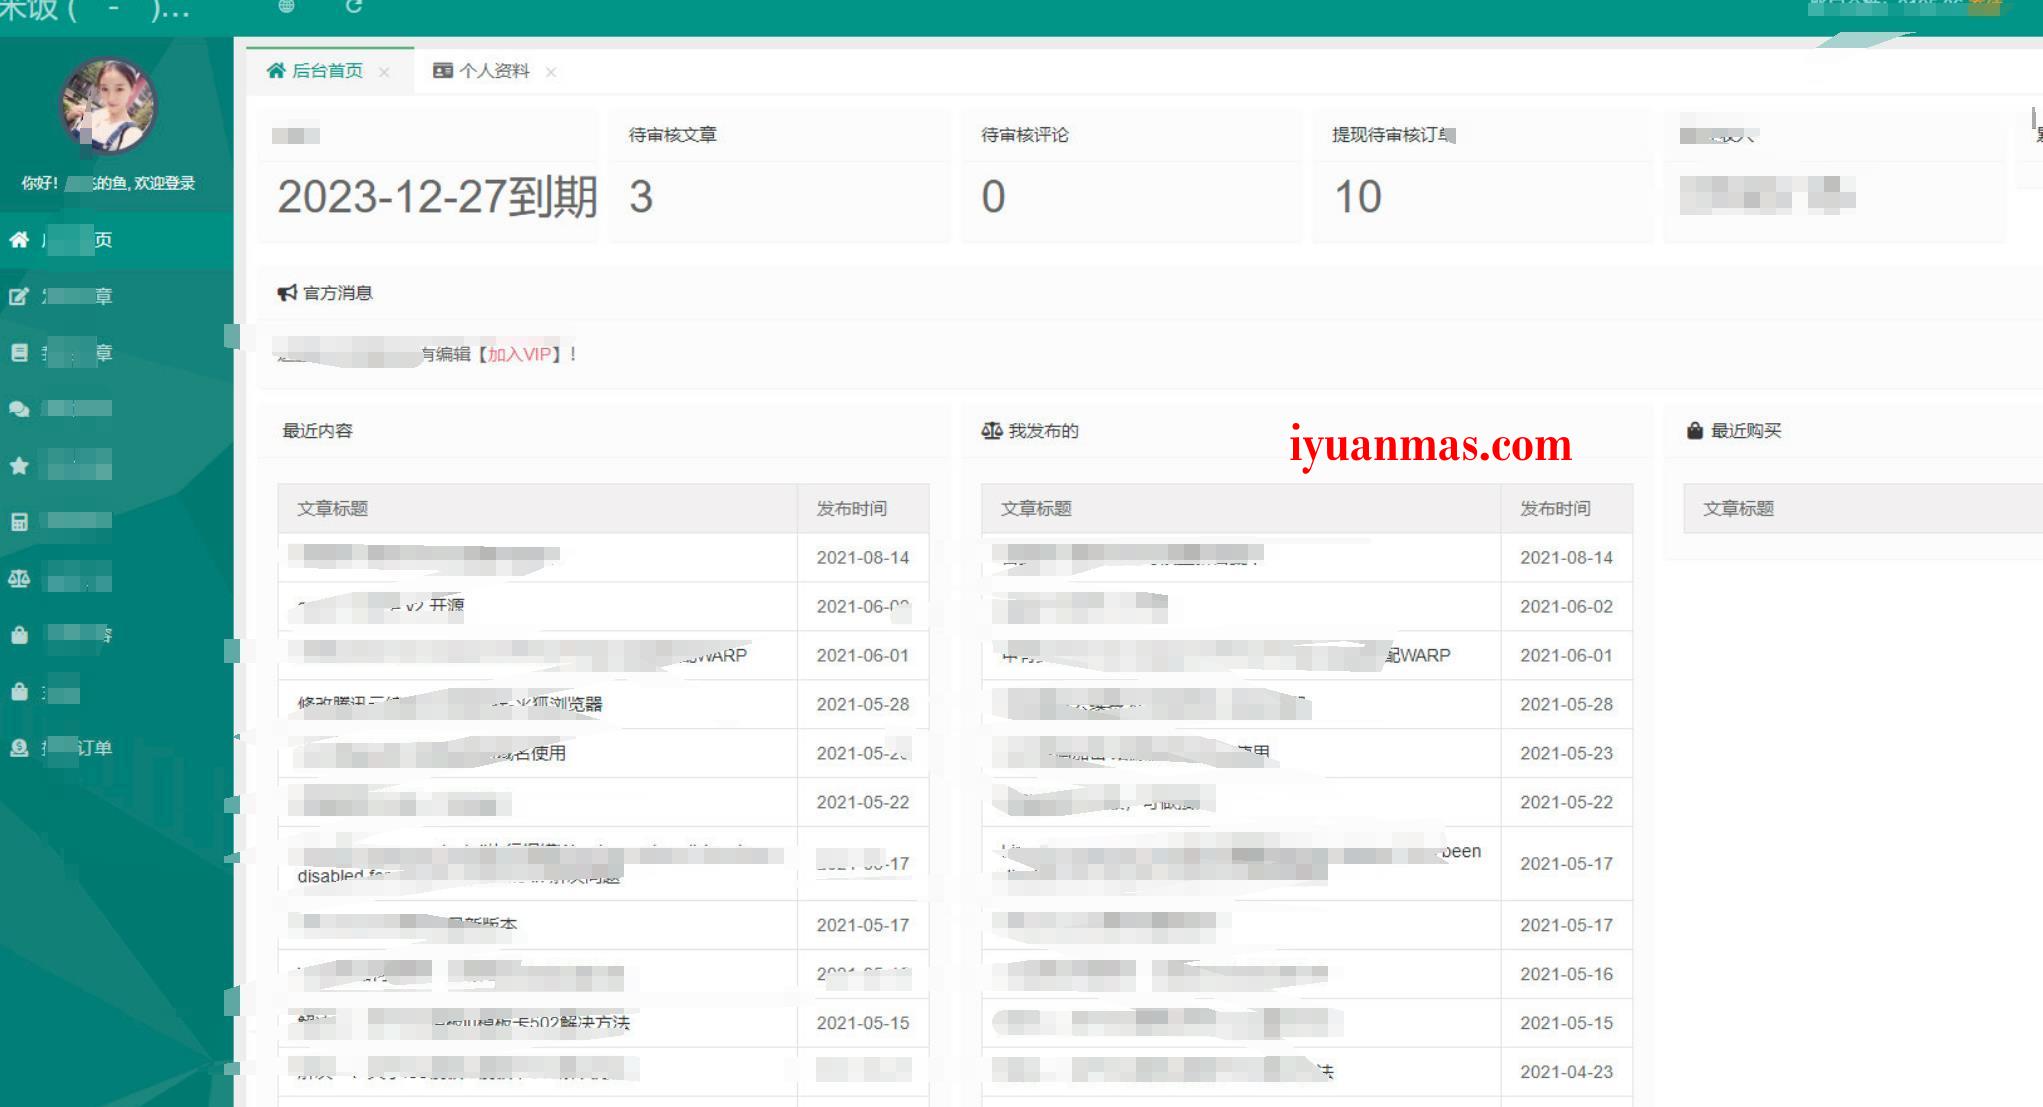Expand the 最近内容 section articles list
Screen dimensions: 2043x1107
316,431
